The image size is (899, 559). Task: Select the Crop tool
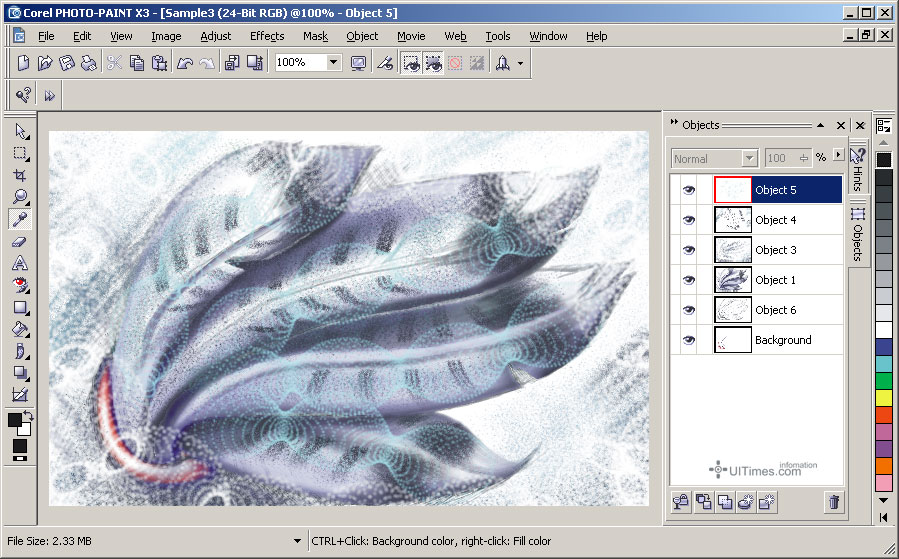[21, 175]
